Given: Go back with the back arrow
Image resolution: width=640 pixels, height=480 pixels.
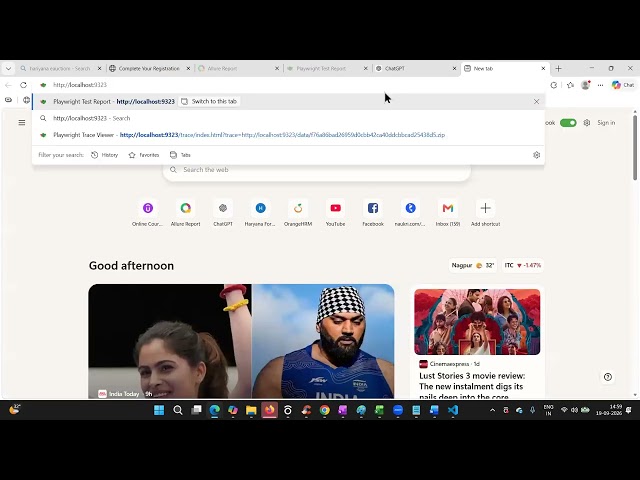Looking at the screenshot, I should click(x=8, y=85).
